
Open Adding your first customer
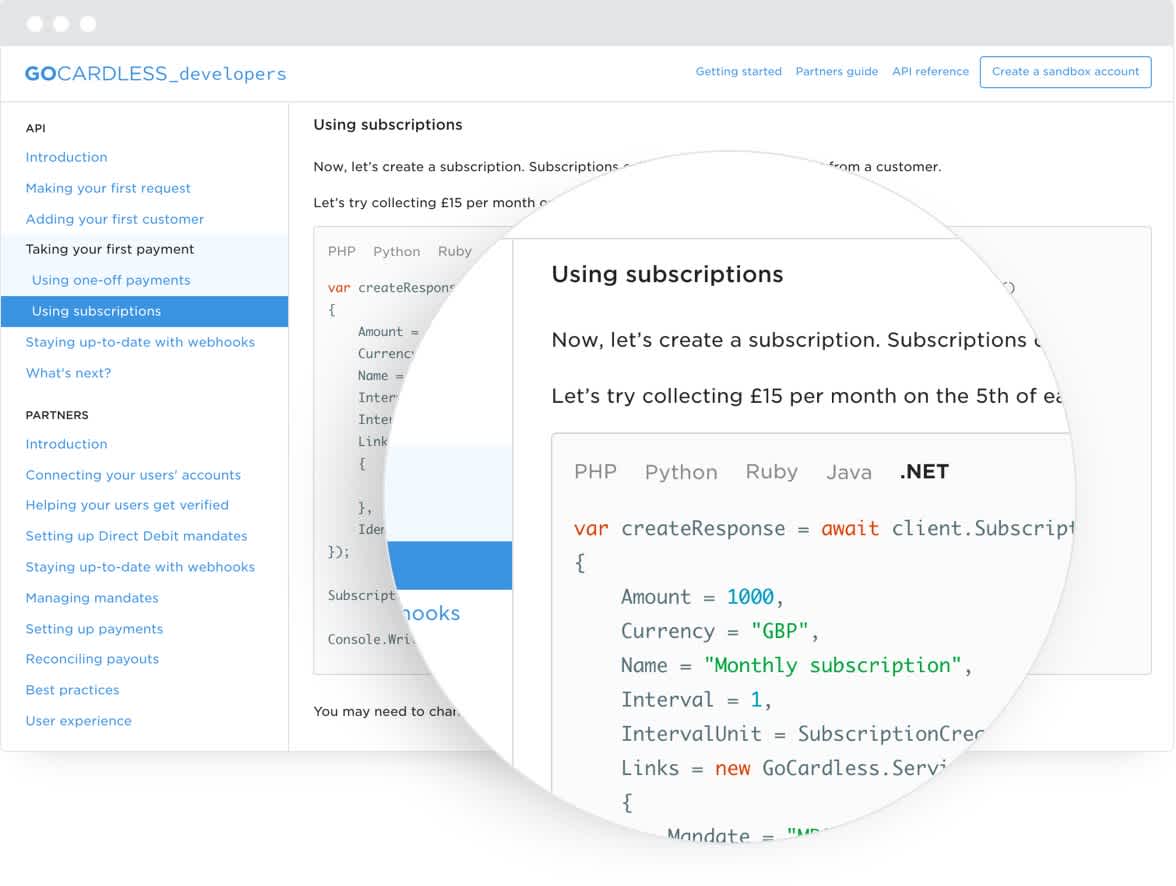(x=115, y=219)
